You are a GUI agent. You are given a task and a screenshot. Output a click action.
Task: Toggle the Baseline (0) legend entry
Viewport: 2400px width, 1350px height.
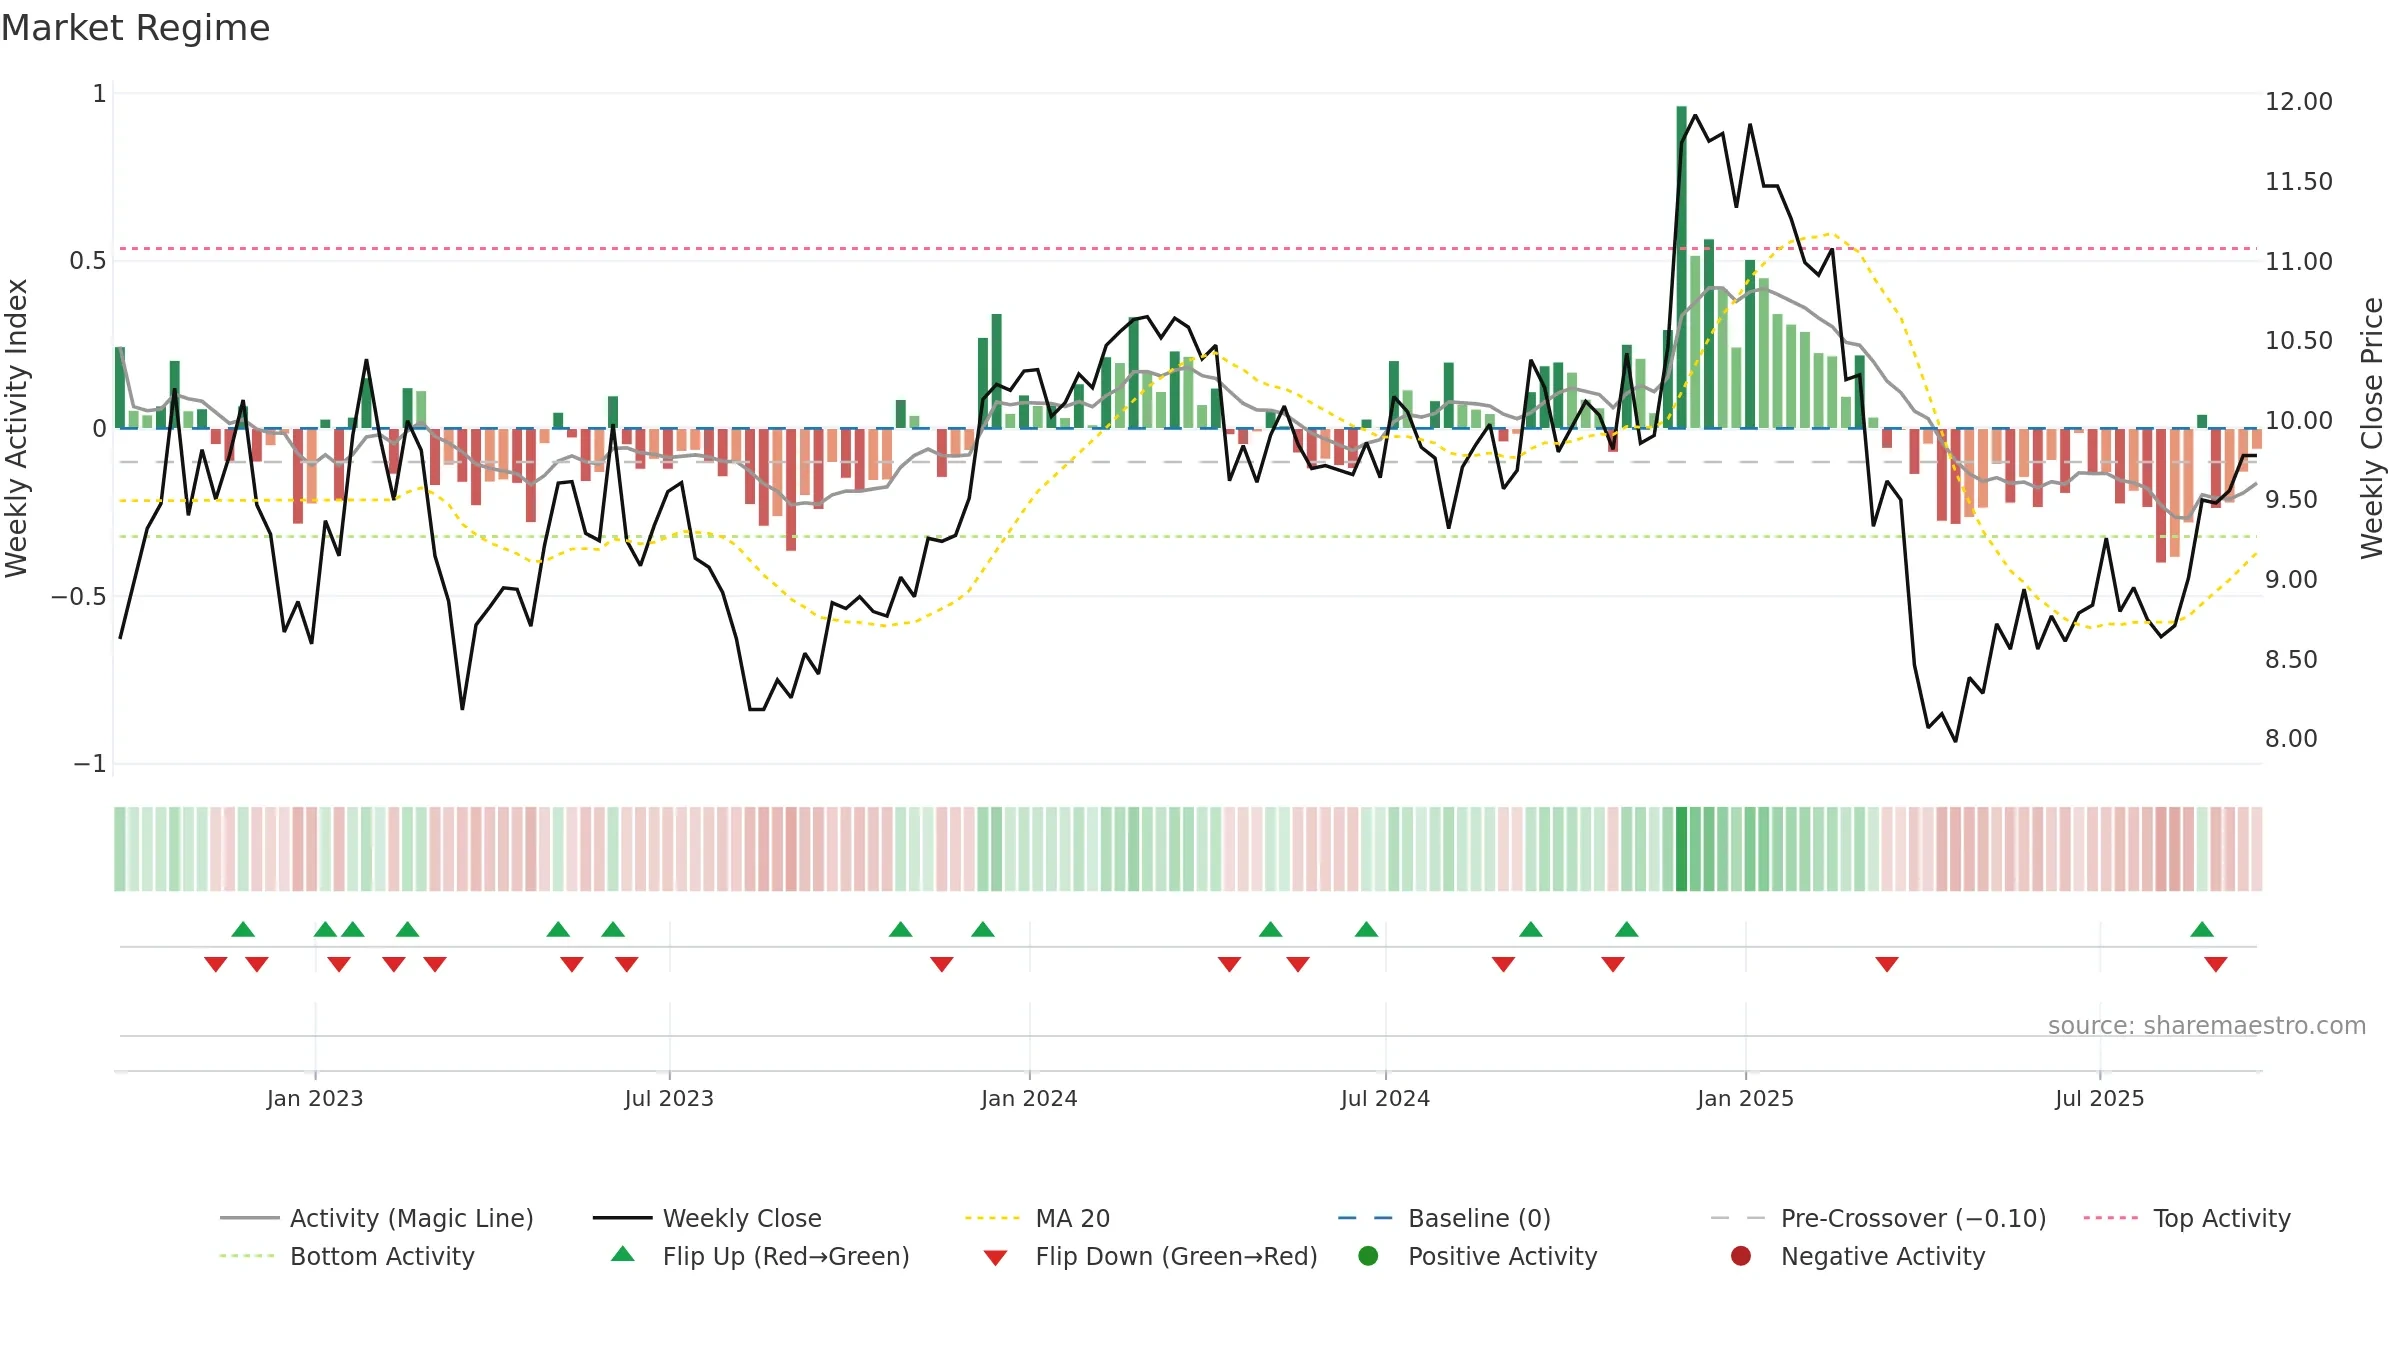(1444, 1218)
